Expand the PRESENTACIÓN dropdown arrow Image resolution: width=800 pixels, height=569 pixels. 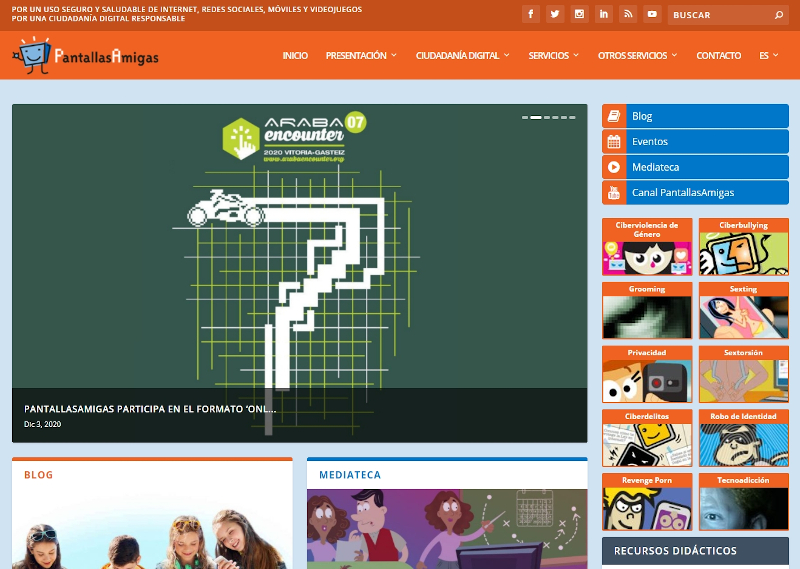point(394,55)
